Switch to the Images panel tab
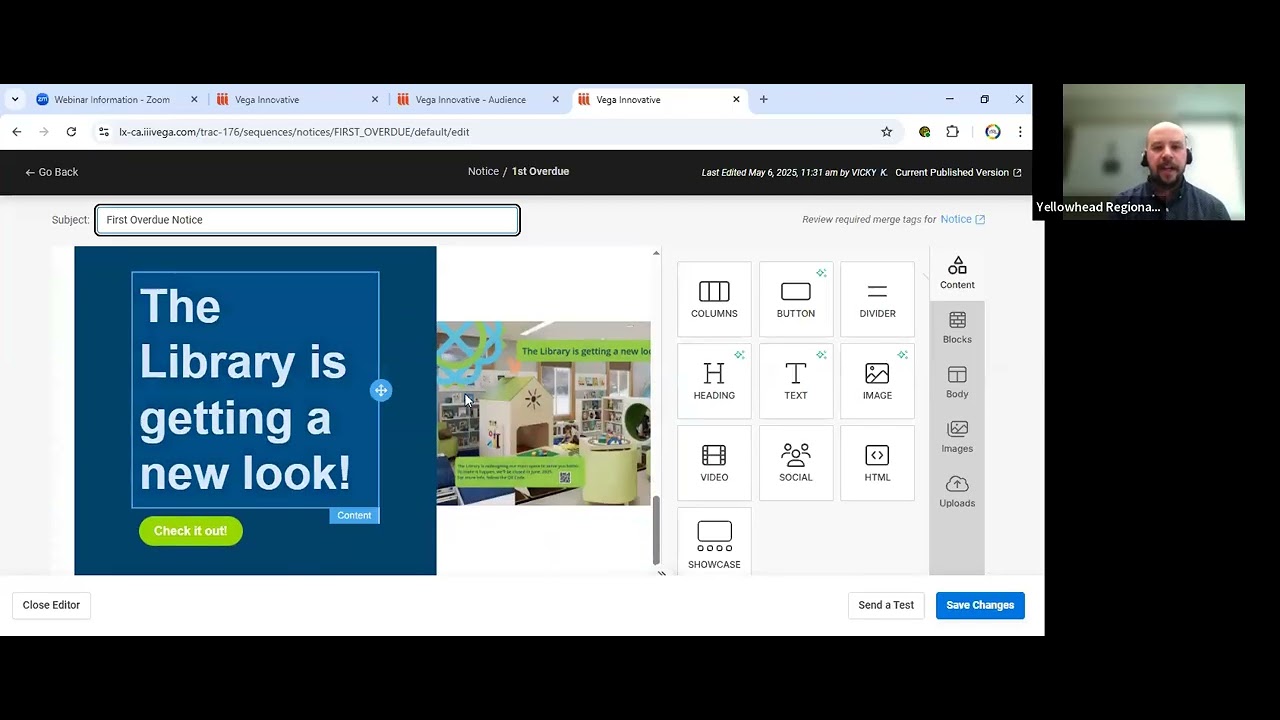This screenshot has height=720, width=1280. (957, 437)
